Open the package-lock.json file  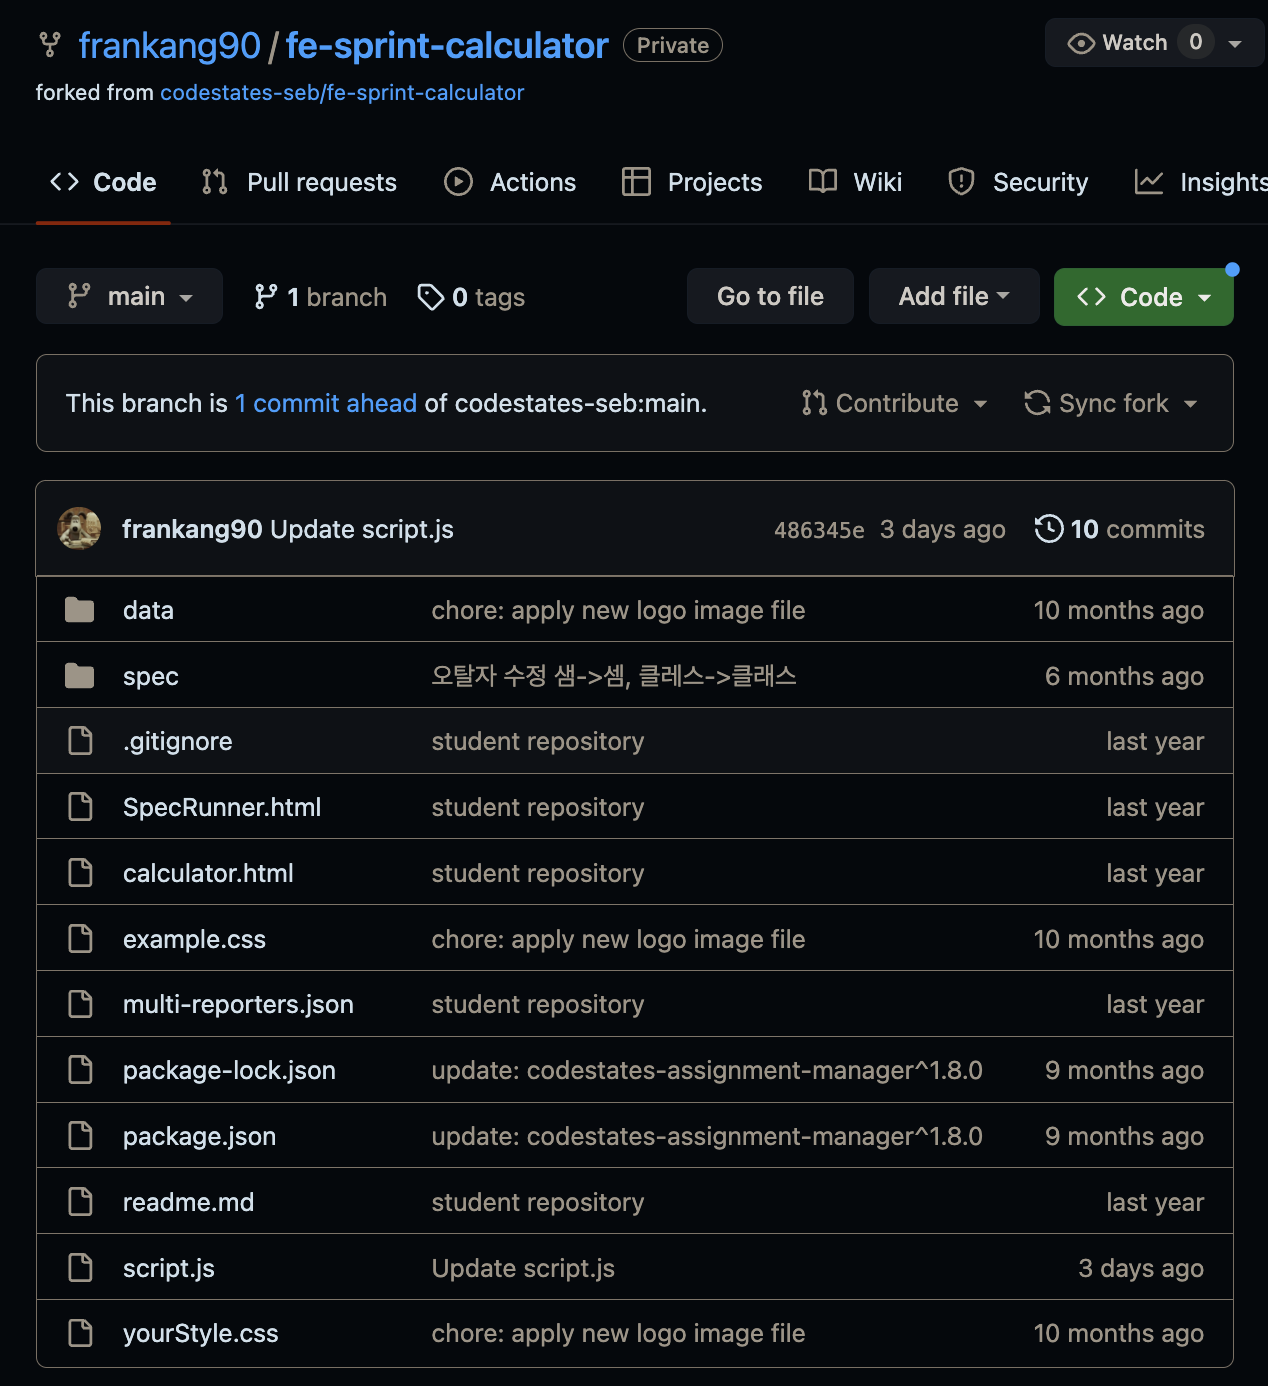tap(229, 1070)
